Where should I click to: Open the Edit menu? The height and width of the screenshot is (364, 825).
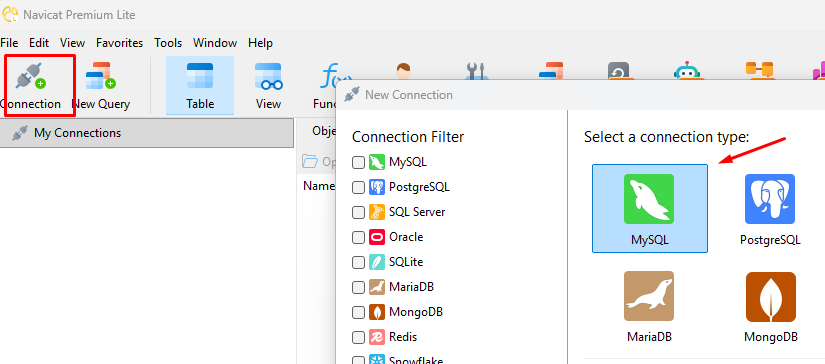[x=39, y=43]
